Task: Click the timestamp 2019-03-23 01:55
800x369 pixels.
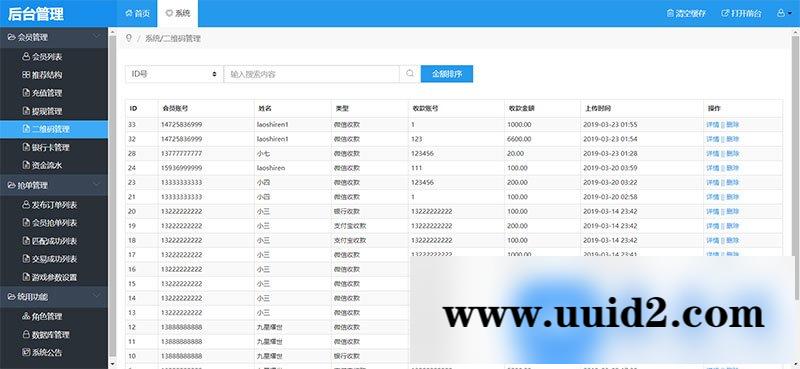Action: tap(610, 125)
